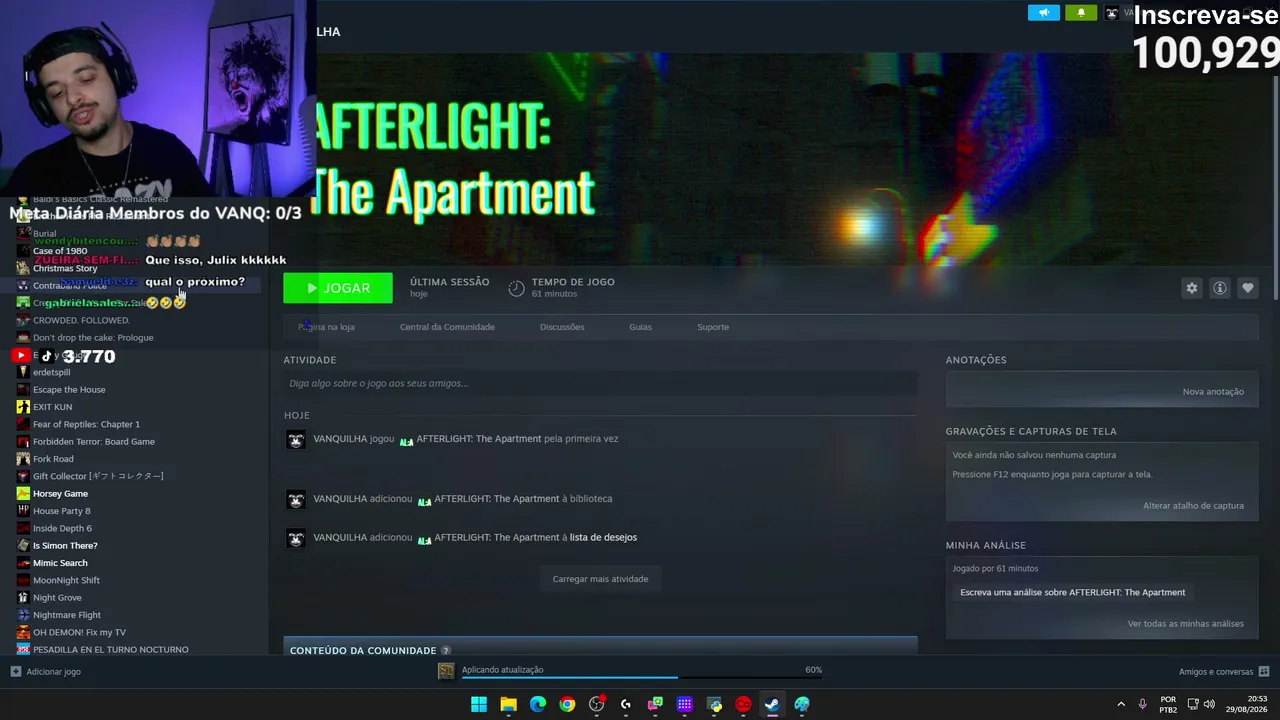The height and width of the screenshot is (720, 1280).
Task: Click the Adicionar jogo plus icon
Action: point(15,672)
